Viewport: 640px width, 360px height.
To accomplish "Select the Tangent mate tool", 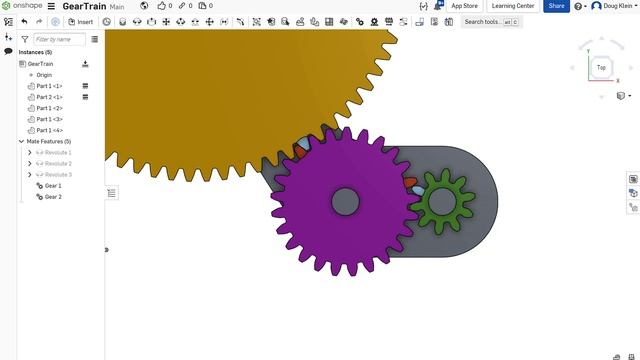I will coord(240,22).
